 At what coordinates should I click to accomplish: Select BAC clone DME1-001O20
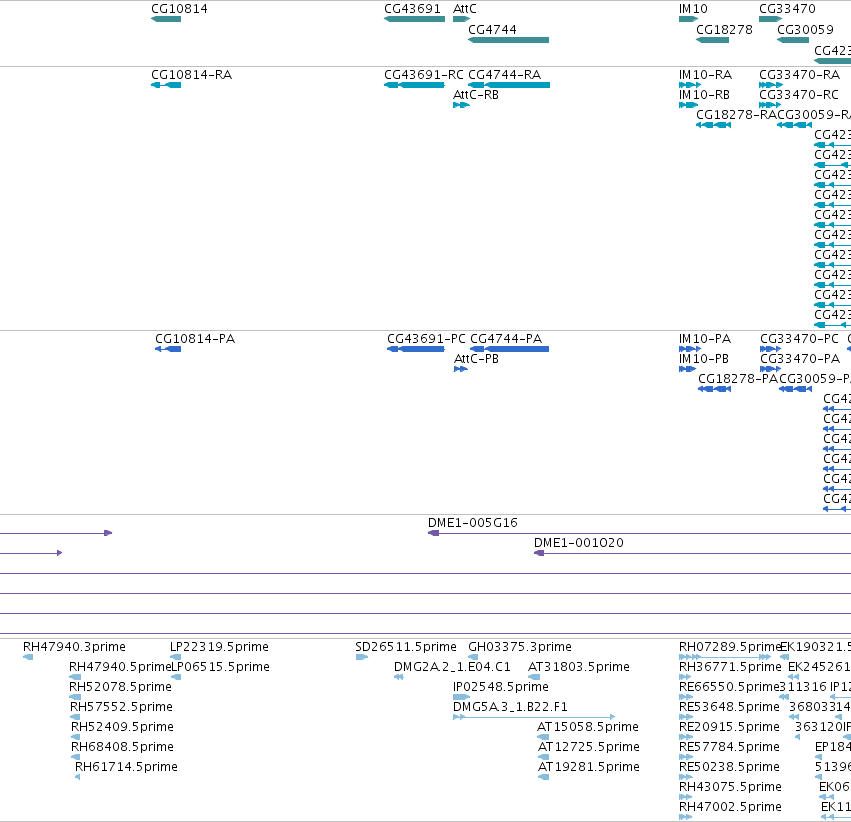(693, 553)
